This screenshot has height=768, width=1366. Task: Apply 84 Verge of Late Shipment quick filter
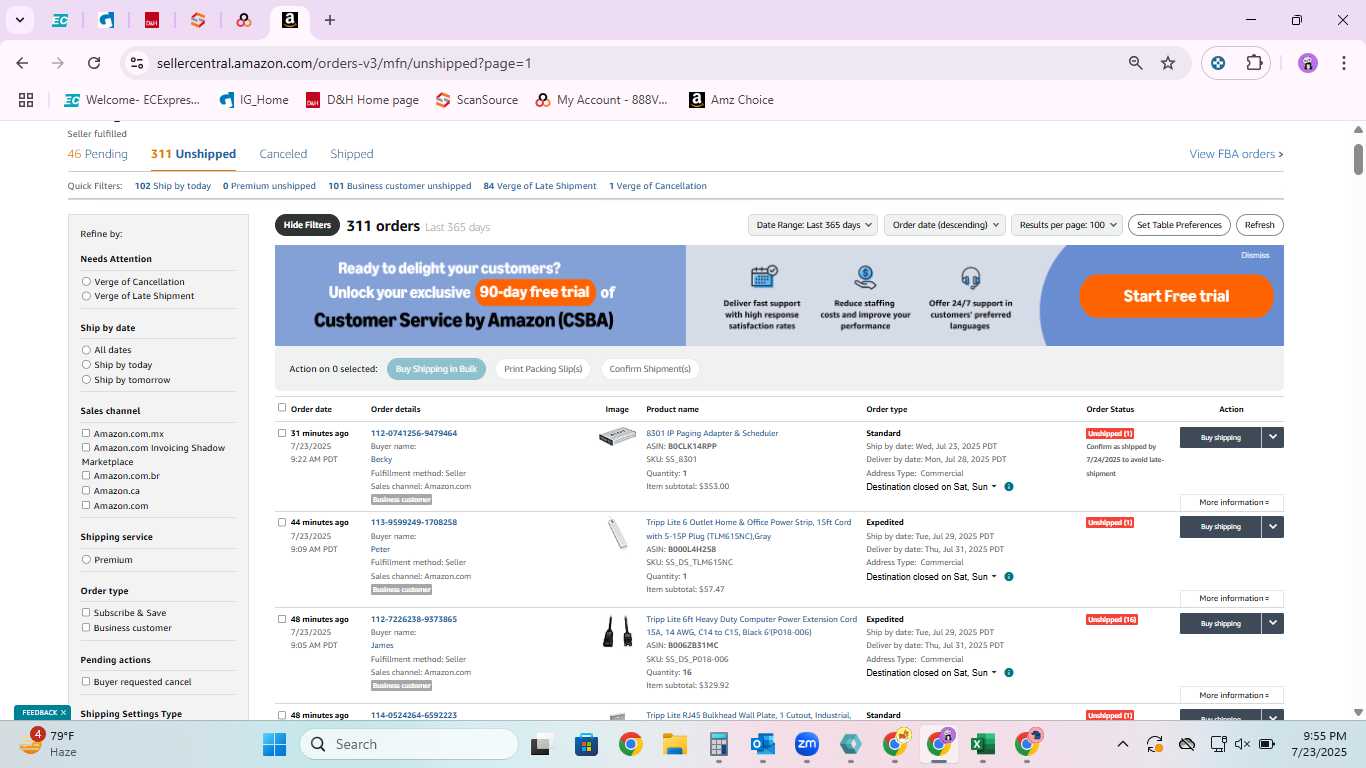click(x=540, y=186)
